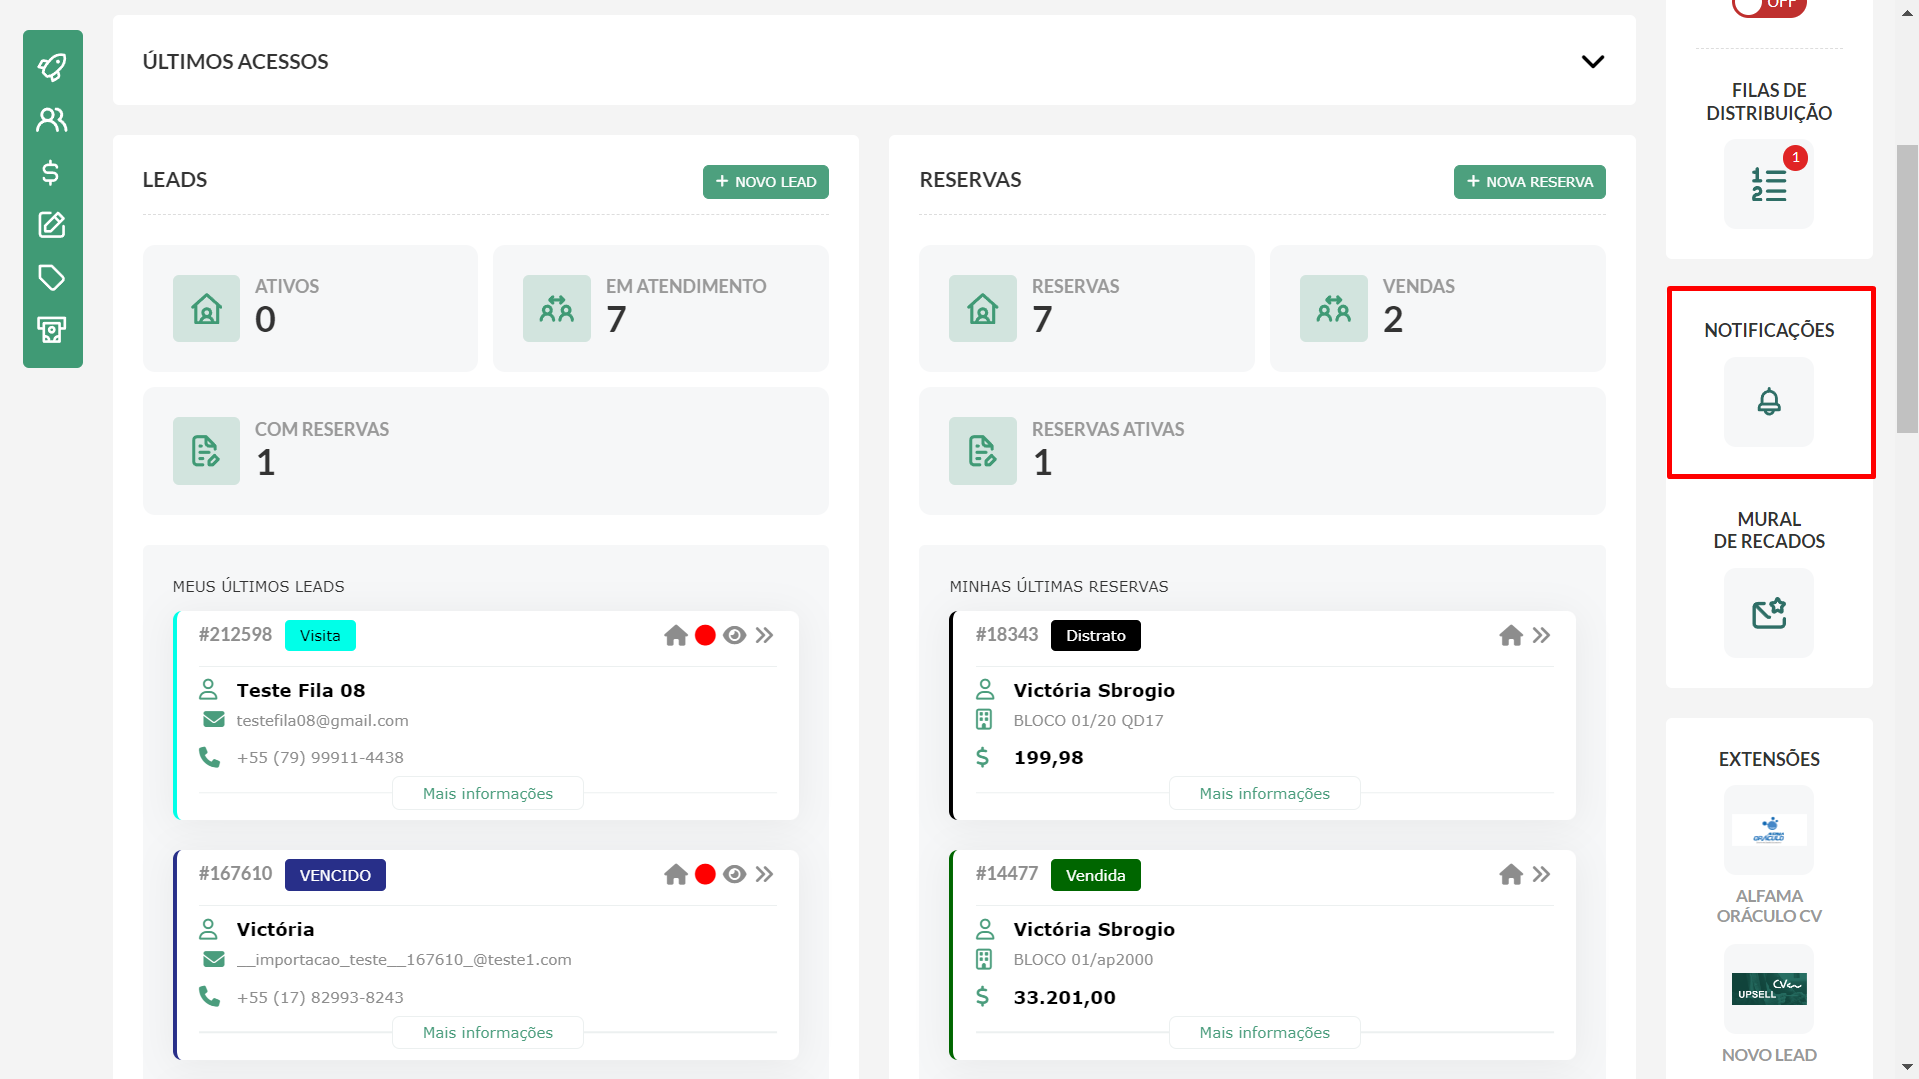Toggle the OFF switch at top right

tap(1769, 6)
